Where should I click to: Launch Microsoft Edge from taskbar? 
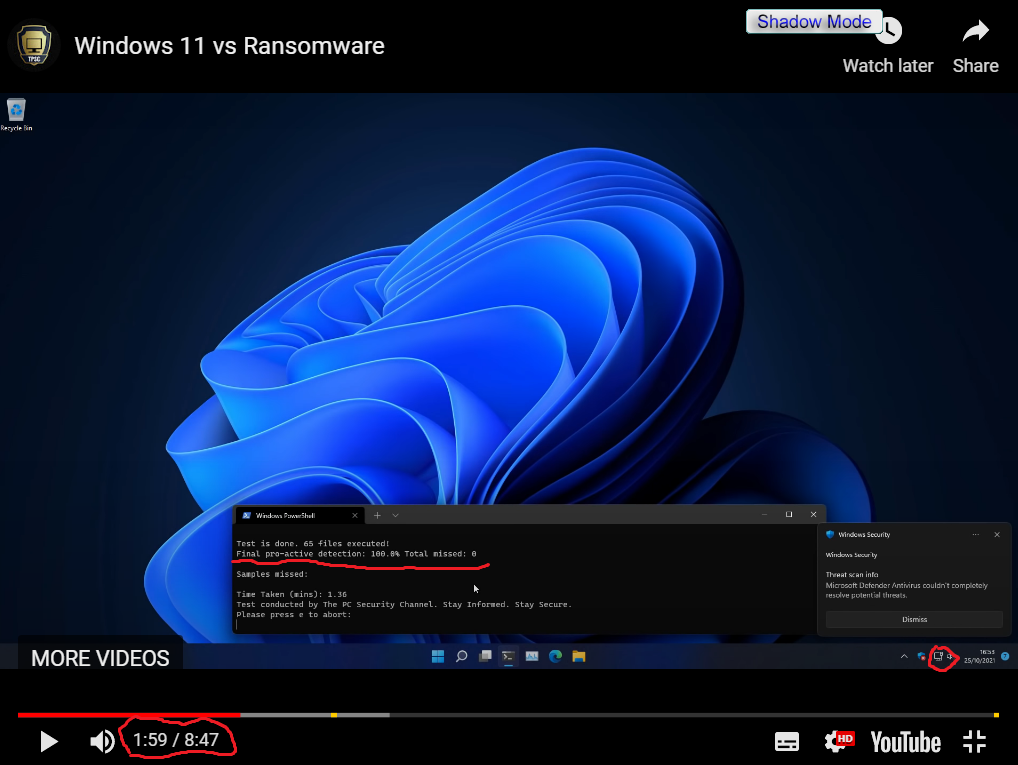click(555, 657)
